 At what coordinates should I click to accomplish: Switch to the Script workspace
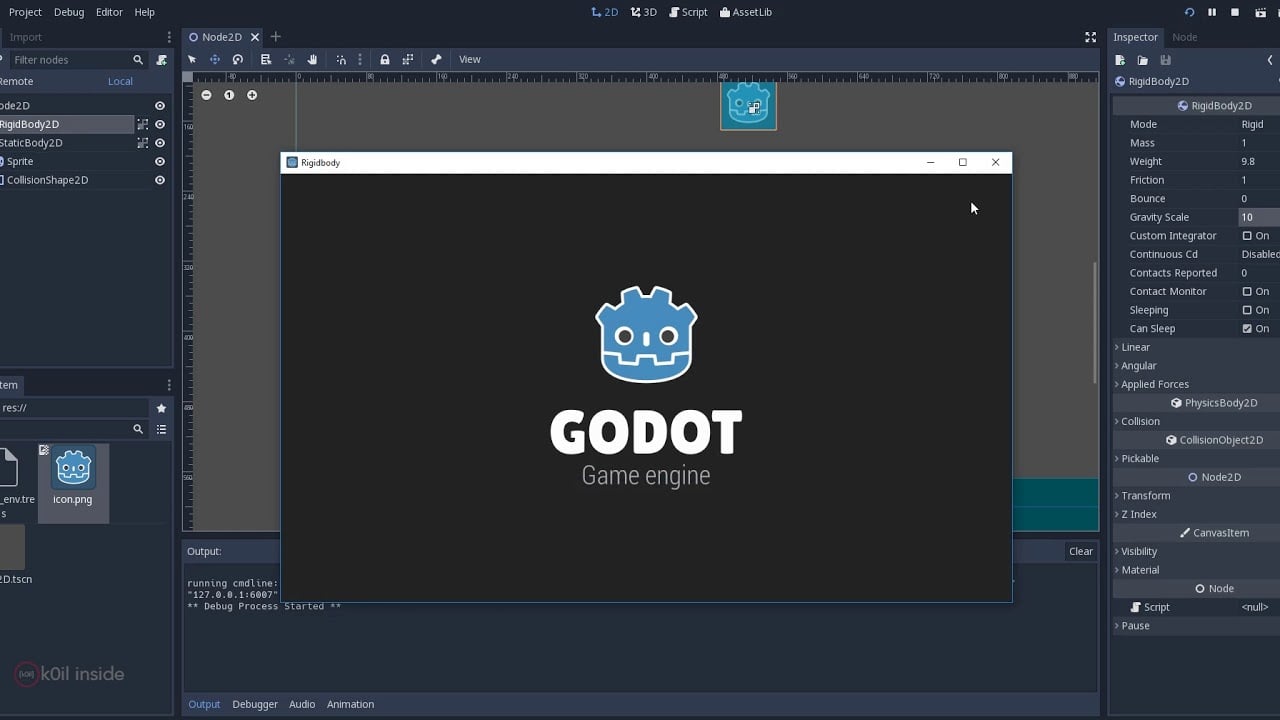point(688,12)
